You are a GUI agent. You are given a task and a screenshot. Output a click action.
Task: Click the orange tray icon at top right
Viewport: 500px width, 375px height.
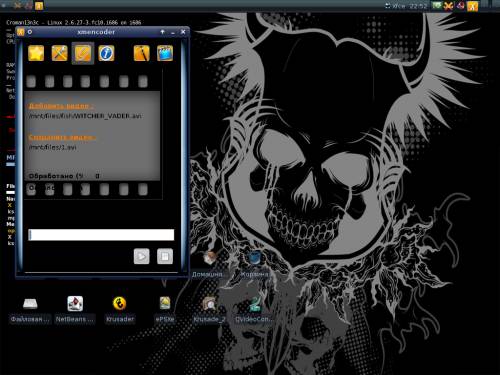[x=472, y=6]
